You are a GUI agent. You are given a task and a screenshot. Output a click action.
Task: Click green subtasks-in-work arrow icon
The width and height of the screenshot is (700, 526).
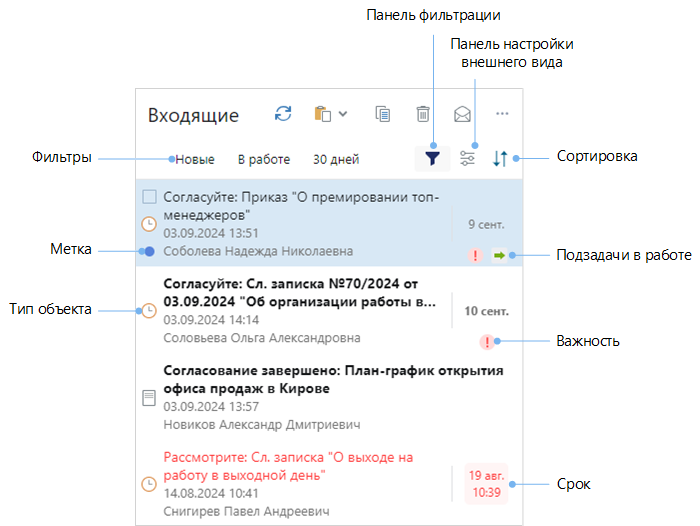coord(499,256)
